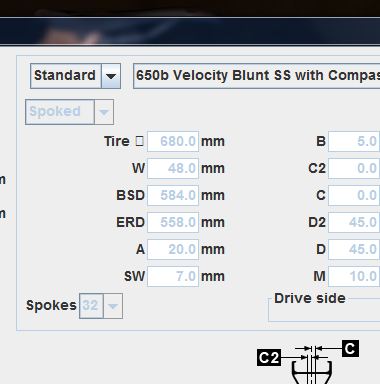
Task: Click the SW 7.0 field
Action: point(173,276)
